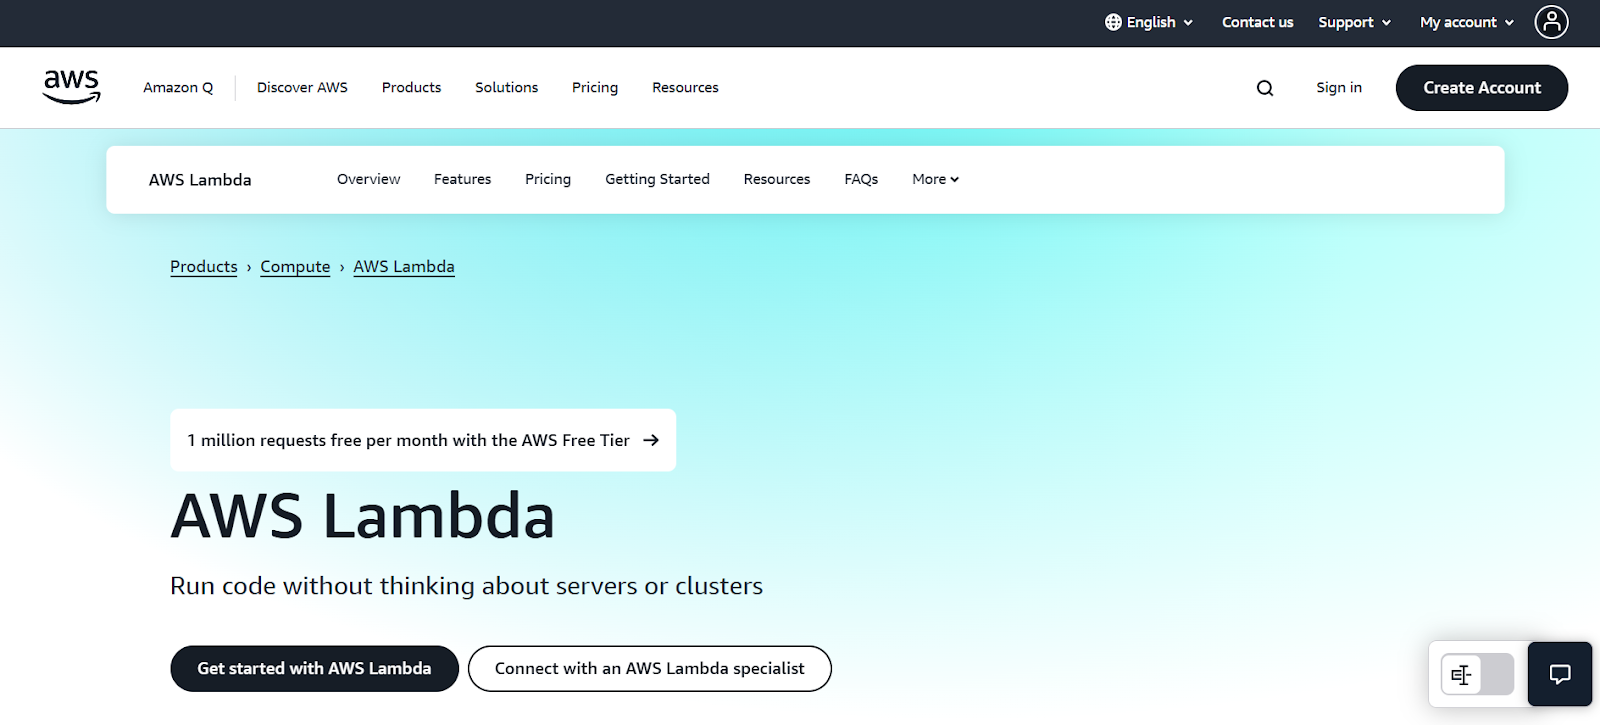Expand the More menu in Lambda nav

(x=935, y=179)
